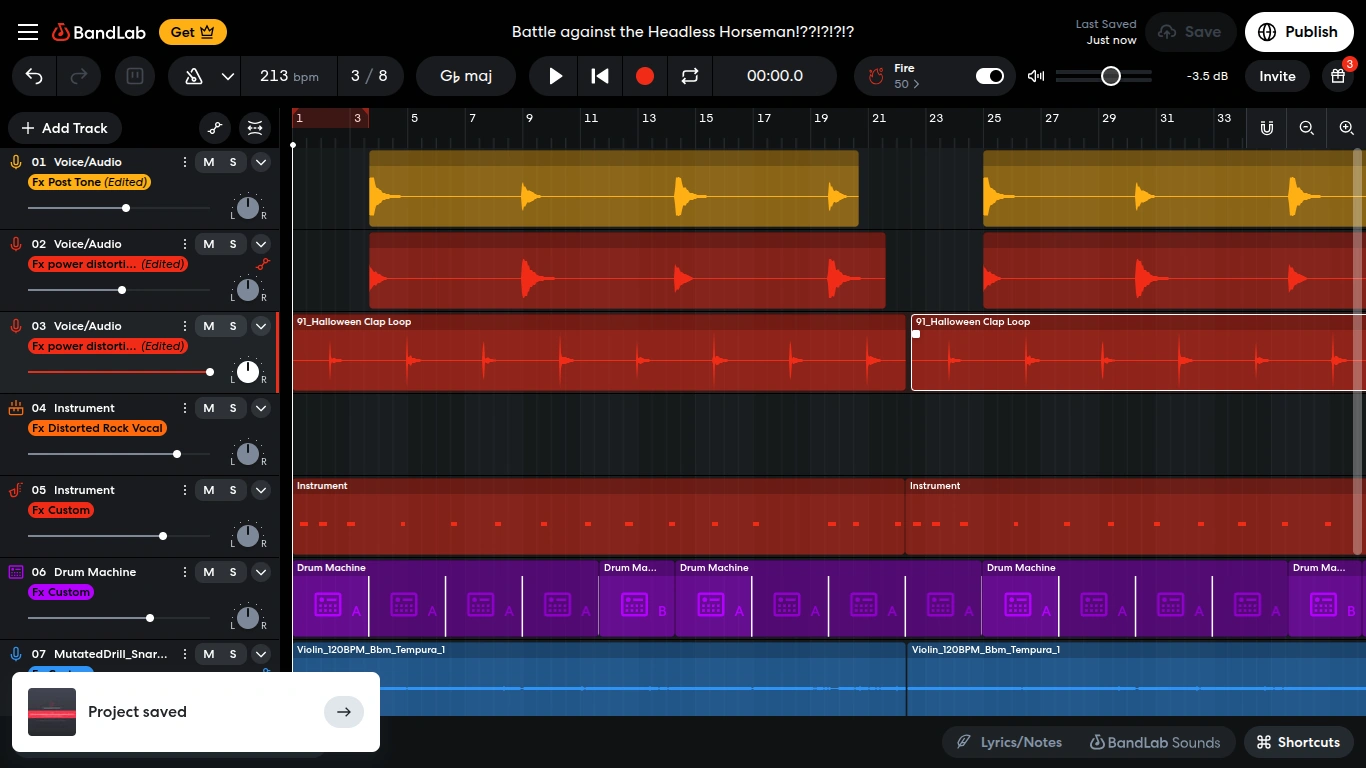Mute the 01 Voice/Audio track
This screenshot has width=1366, height=768.
pos(209,162)
